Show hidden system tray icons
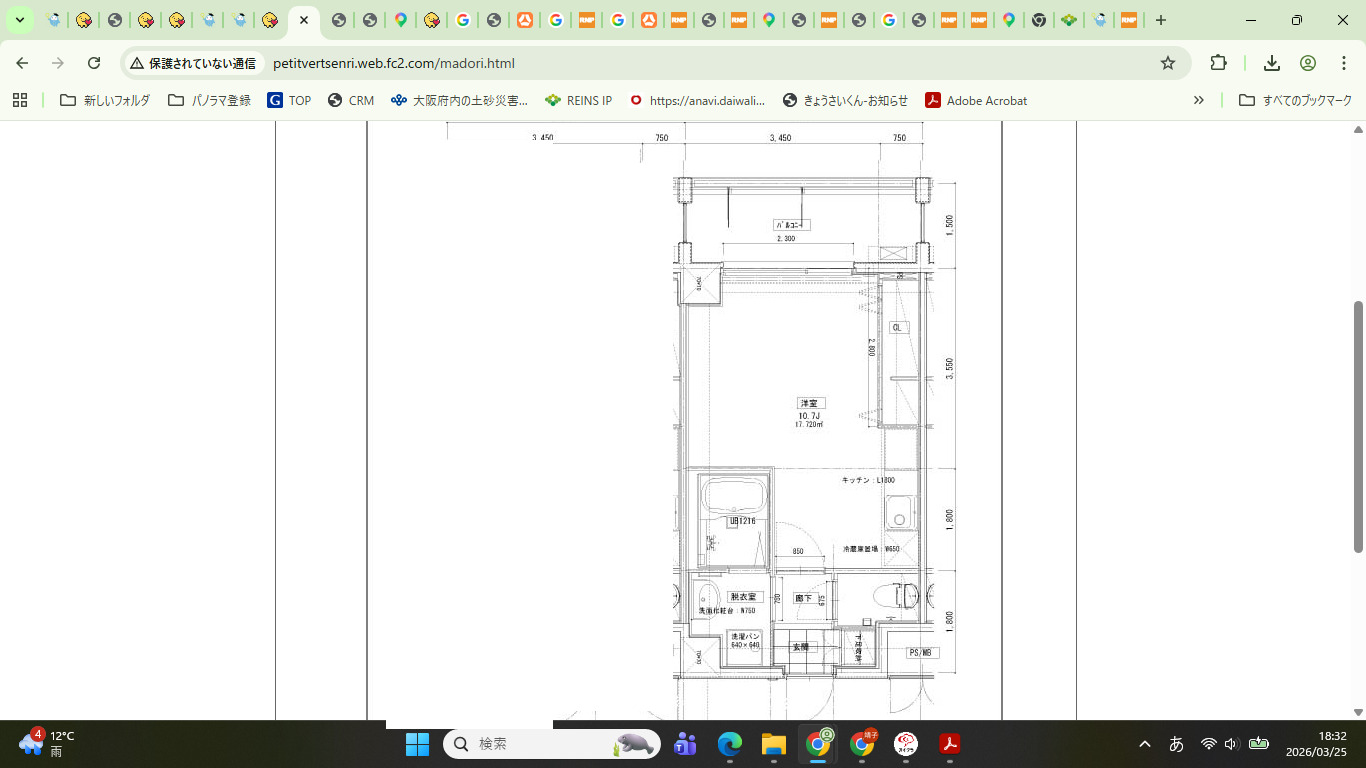Screen dimensions: 1366x768 coord(1145,744)
